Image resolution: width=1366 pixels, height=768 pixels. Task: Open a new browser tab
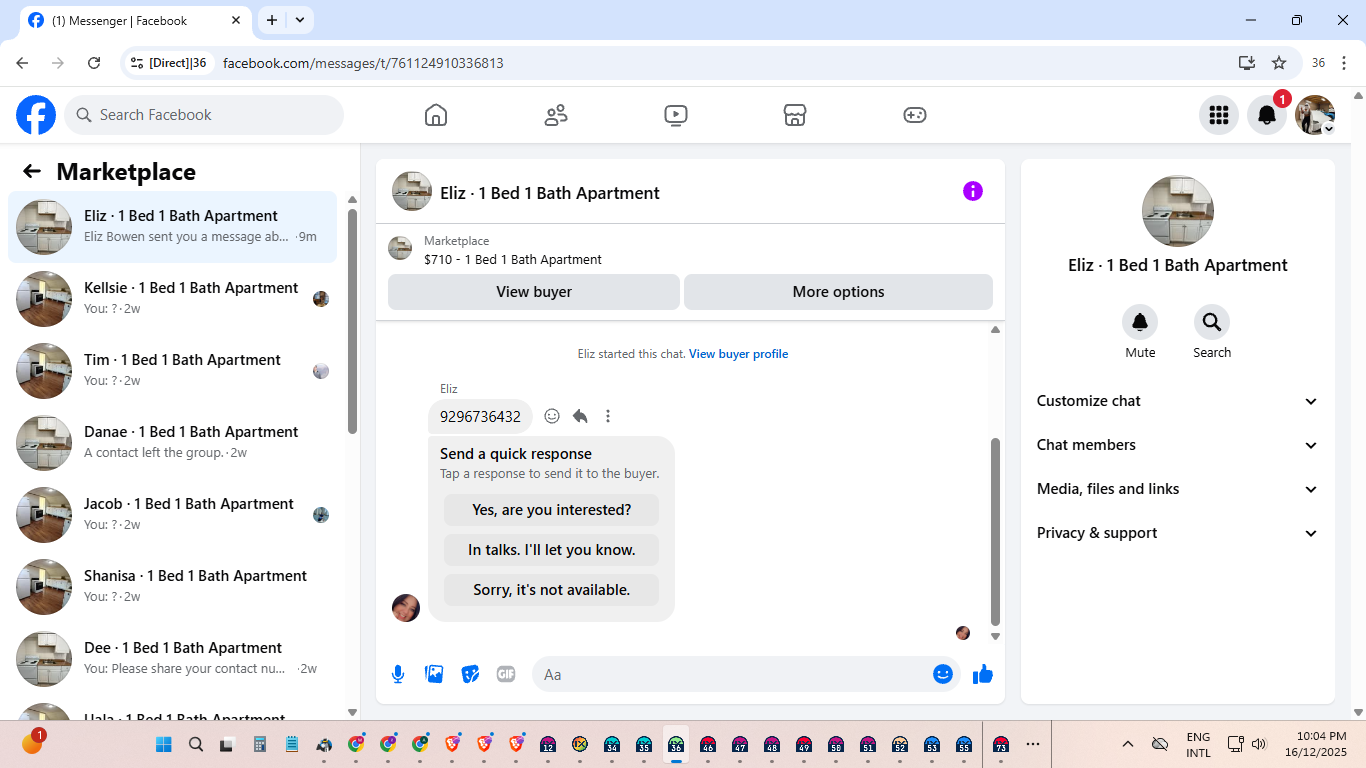(272, 20)
